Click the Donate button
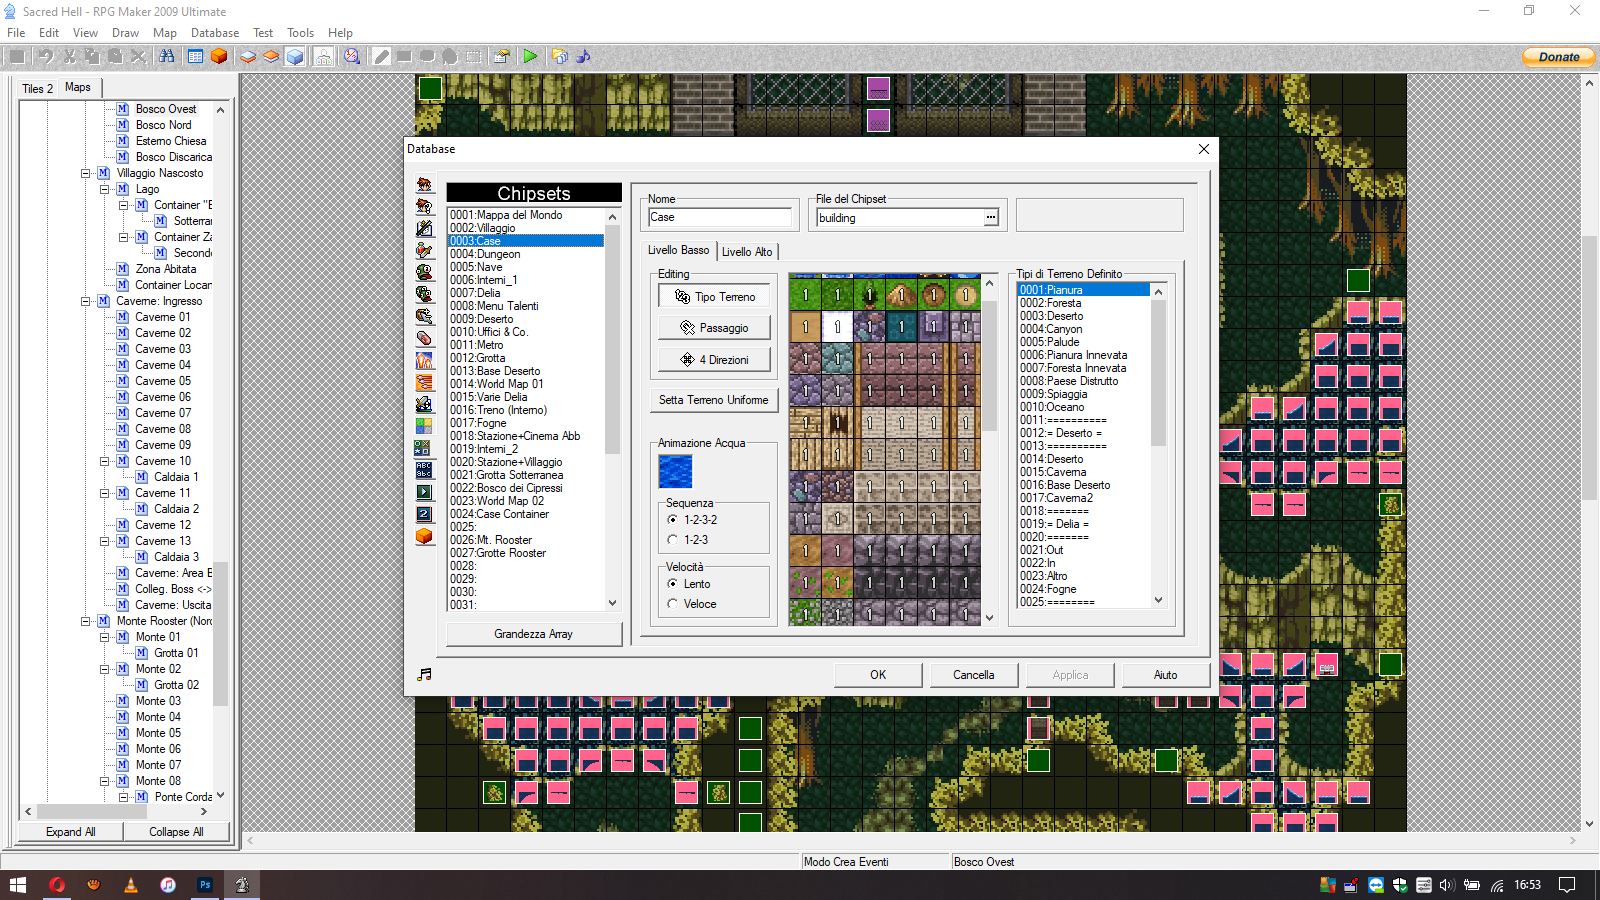This screenshot has width=1600, height=900. (1558, 57)
